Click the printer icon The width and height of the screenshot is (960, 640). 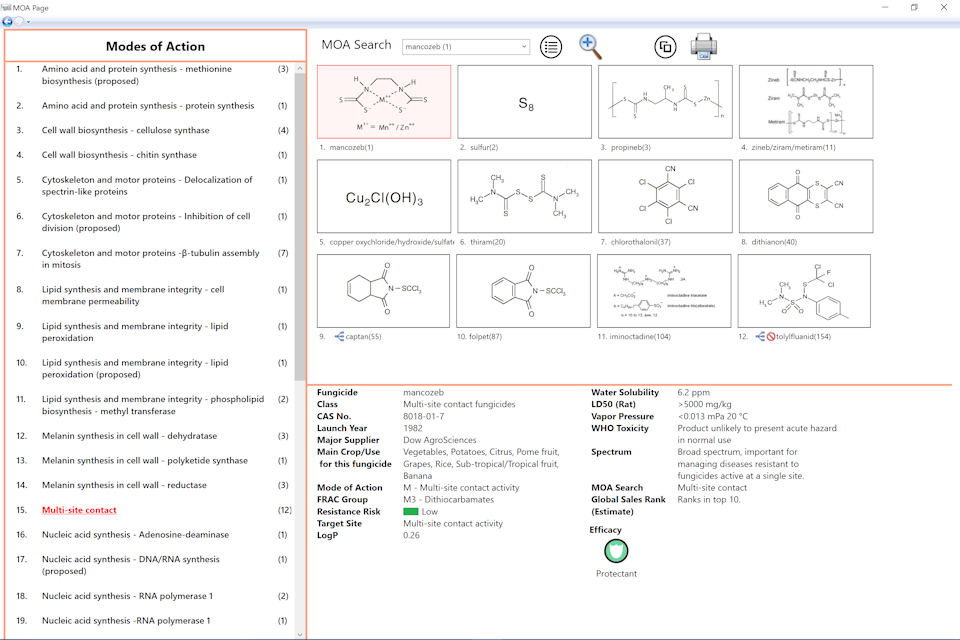(x=704, y=46)
